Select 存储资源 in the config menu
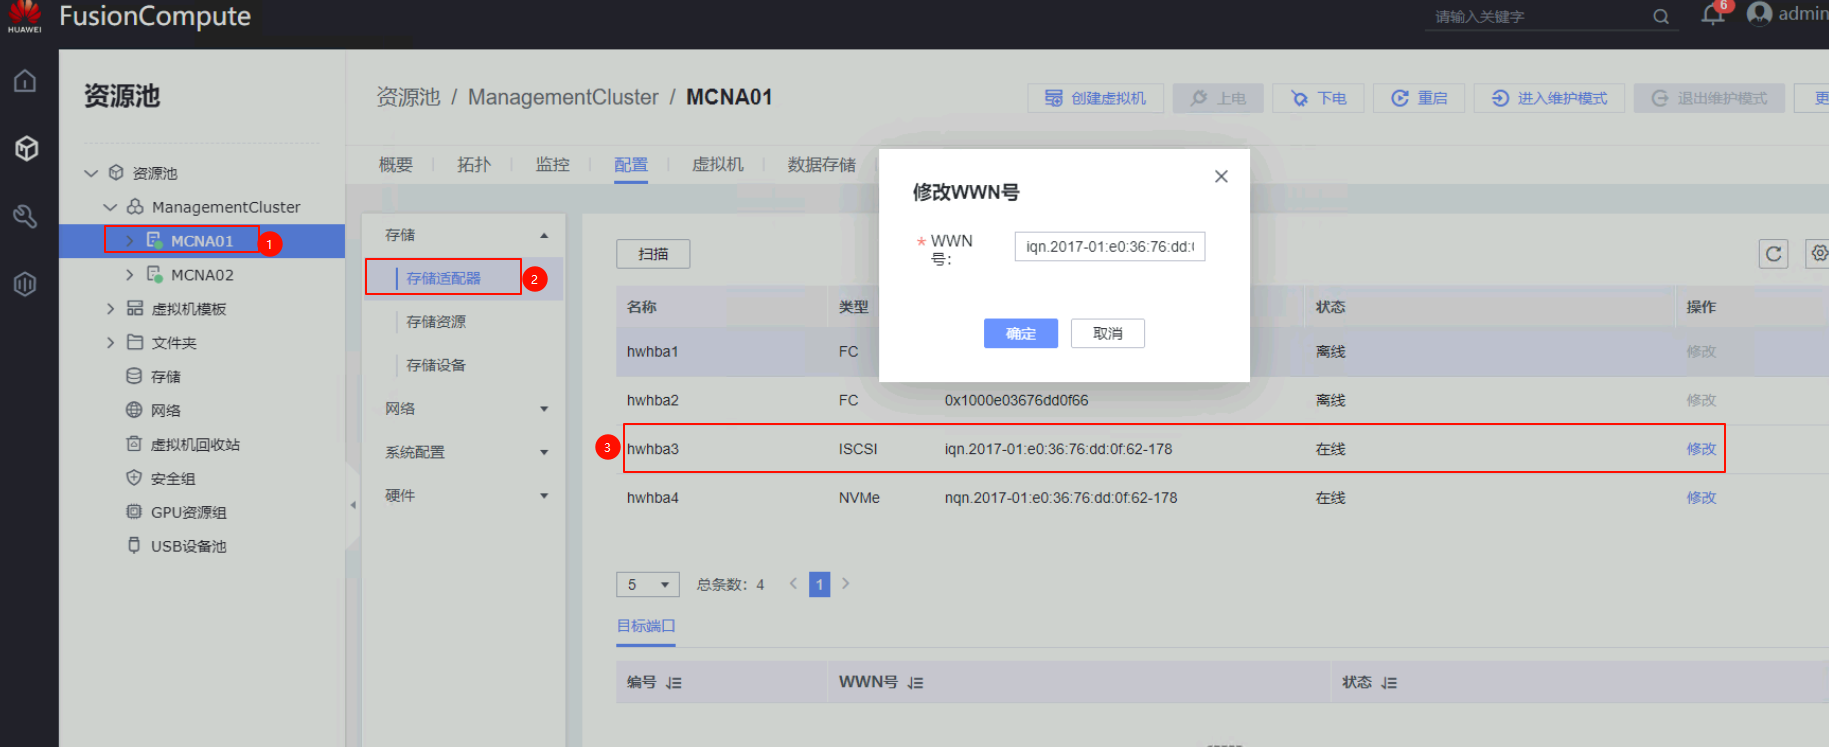 [436, 322]
